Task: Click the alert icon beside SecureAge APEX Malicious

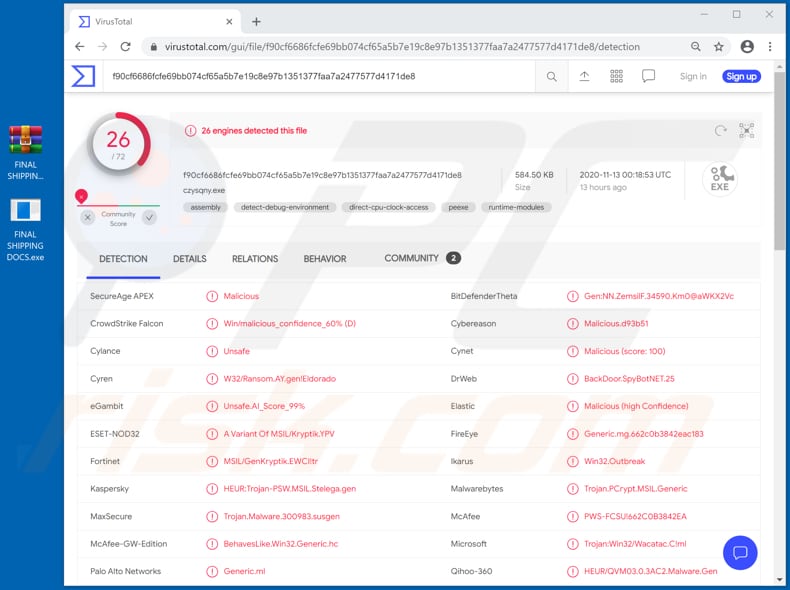Action: pos(212,296)
